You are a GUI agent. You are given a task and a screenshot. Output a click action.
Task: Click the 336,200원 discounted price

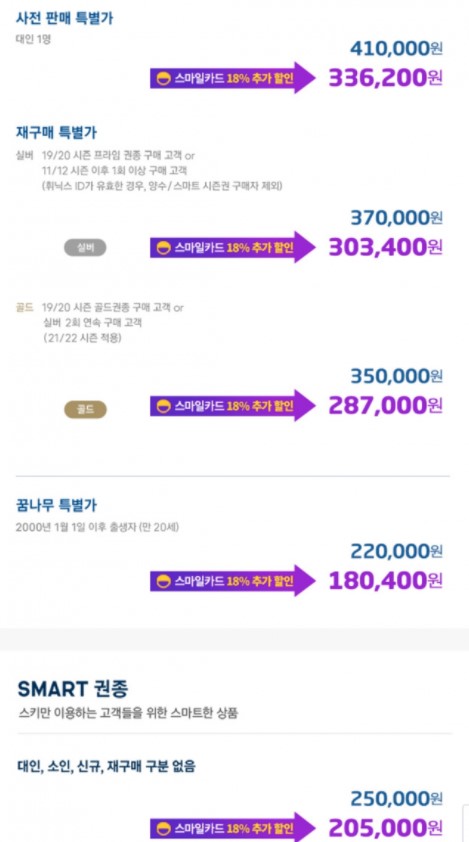pyautogui.click(x=385, y=78)
